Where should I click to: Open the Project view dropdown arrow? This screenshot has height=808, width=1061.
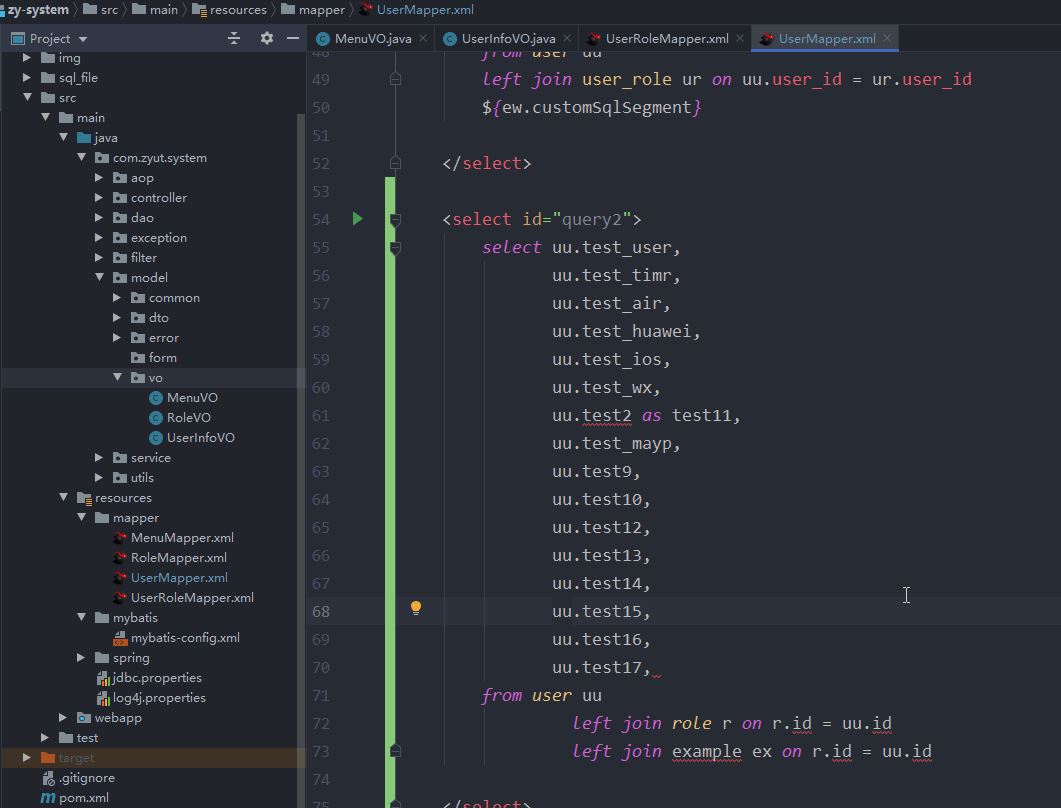[x=83, y=39]
